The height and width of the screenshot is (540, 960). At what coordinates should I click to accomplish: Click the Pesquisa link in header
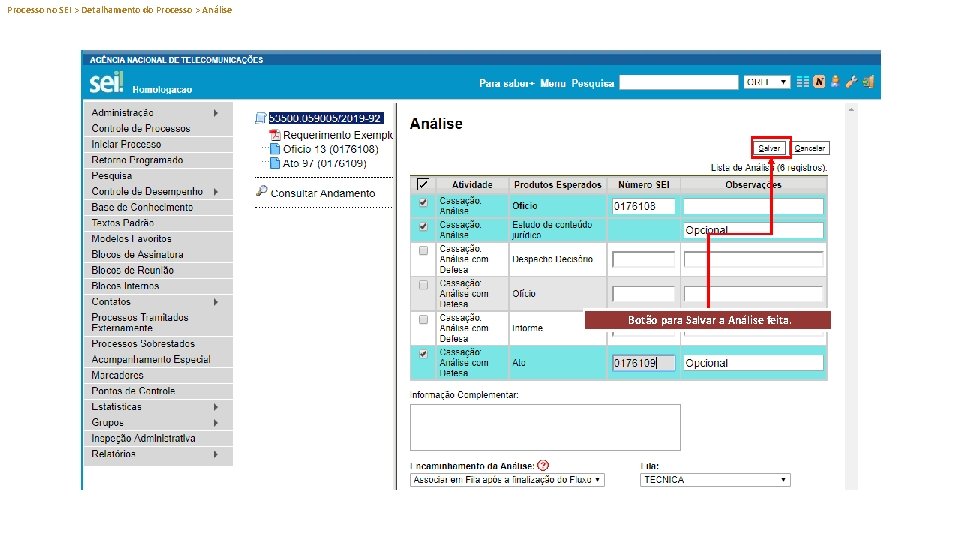click(x=593, y=83)
